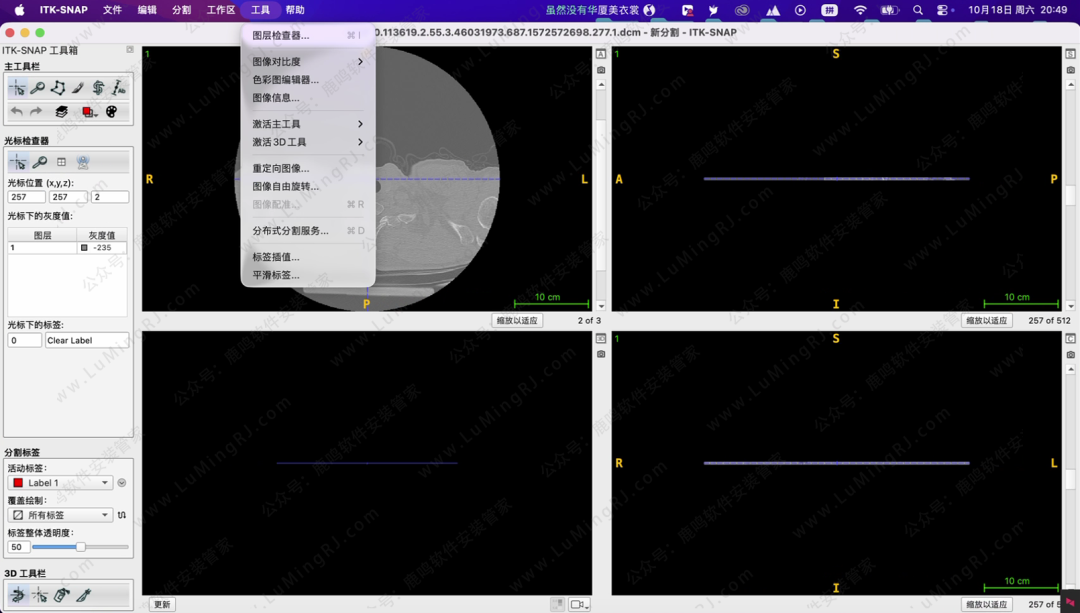Select the Zoom/Pan tool in main toolbar

tap(37, 88)
